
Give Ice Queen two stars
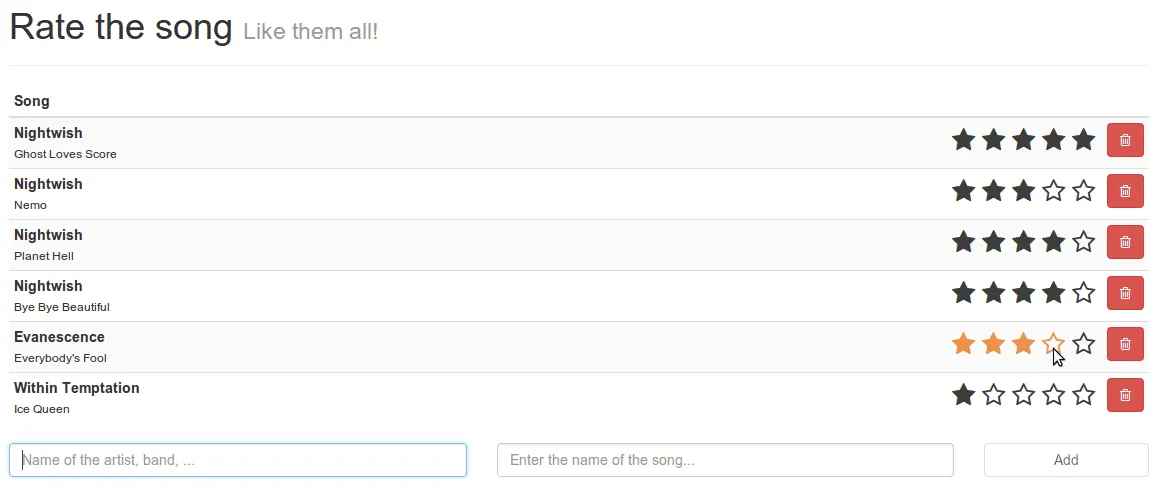click(993, 395)
